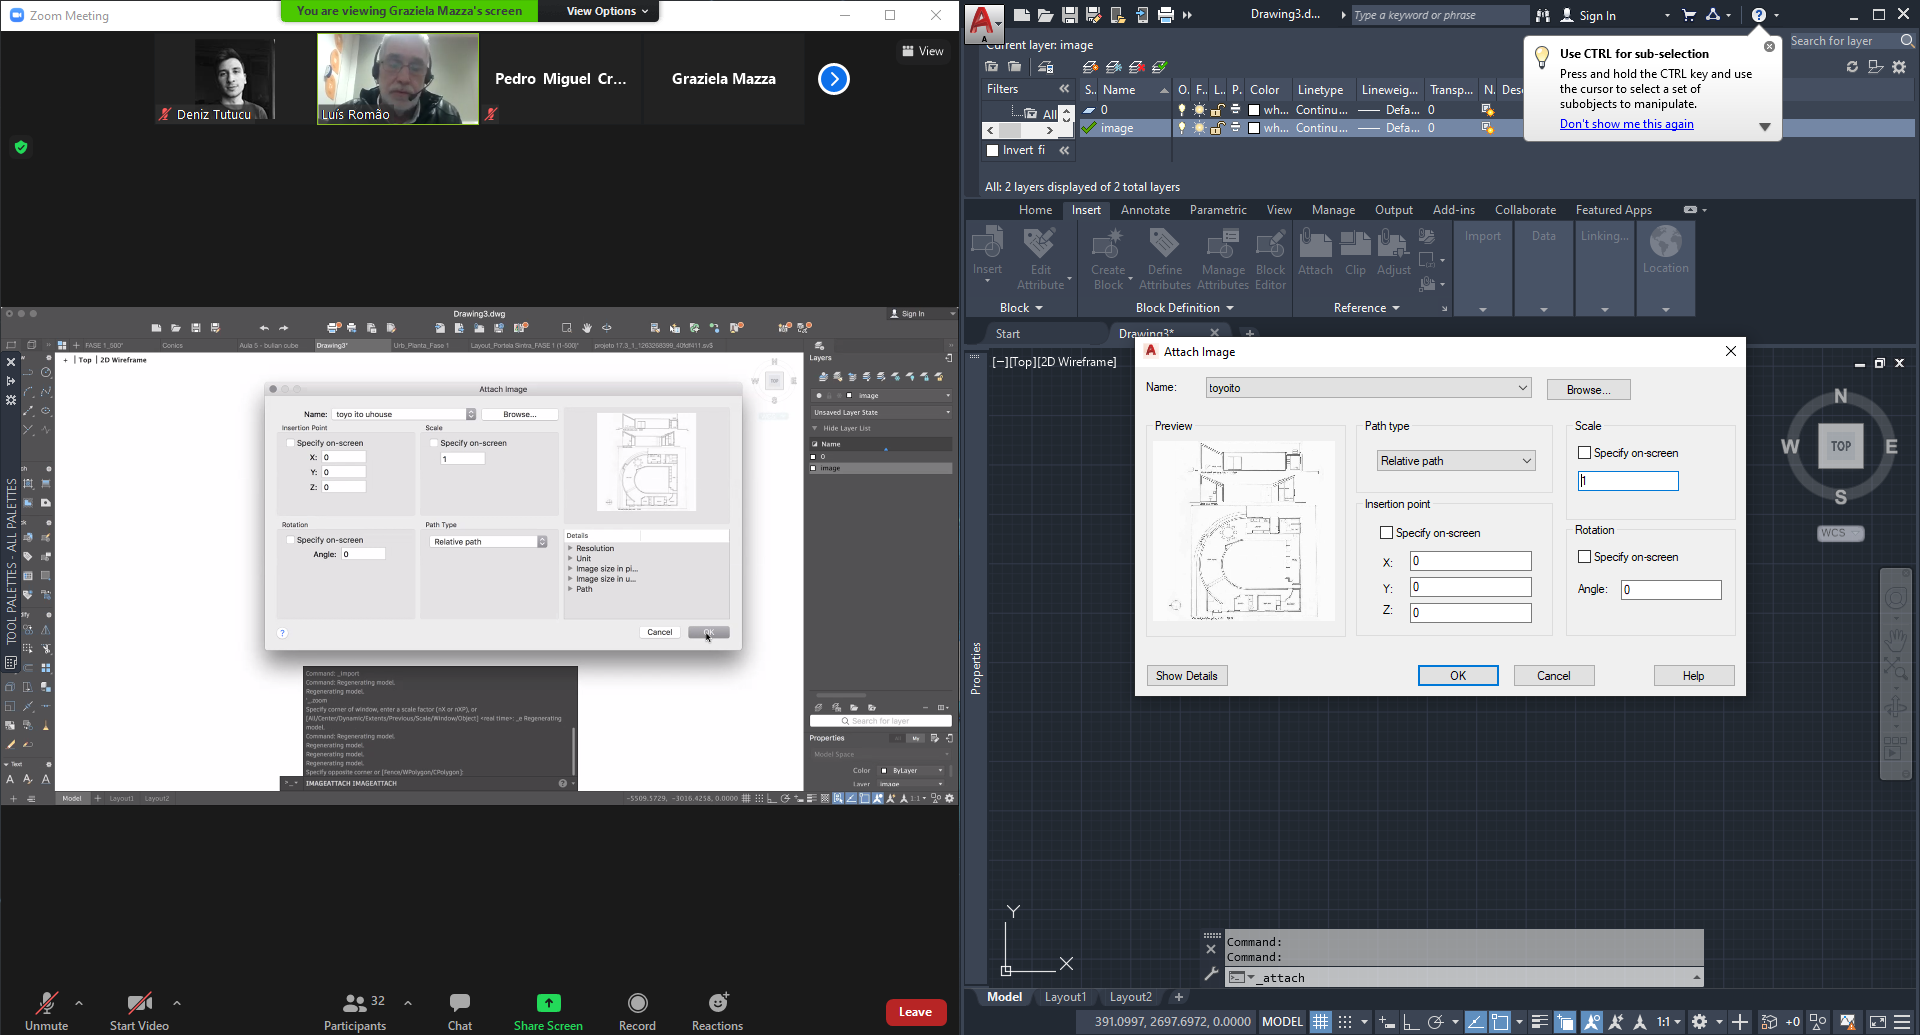The height and width of the screenshot is (1035, 1920).
Task: Click Don't show me this again link
Action: (1626, 124)
